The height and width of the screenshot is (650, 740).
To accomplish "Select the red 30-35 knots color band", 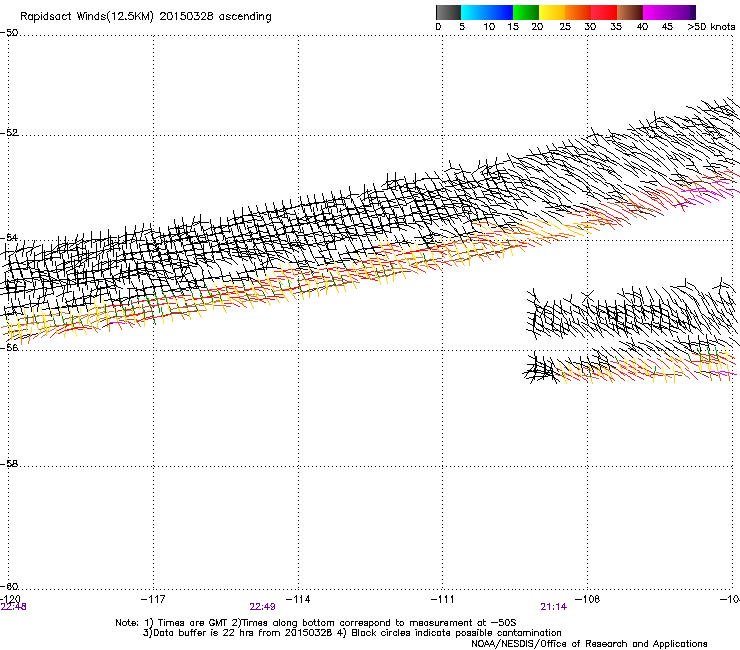I will (604, 12).
